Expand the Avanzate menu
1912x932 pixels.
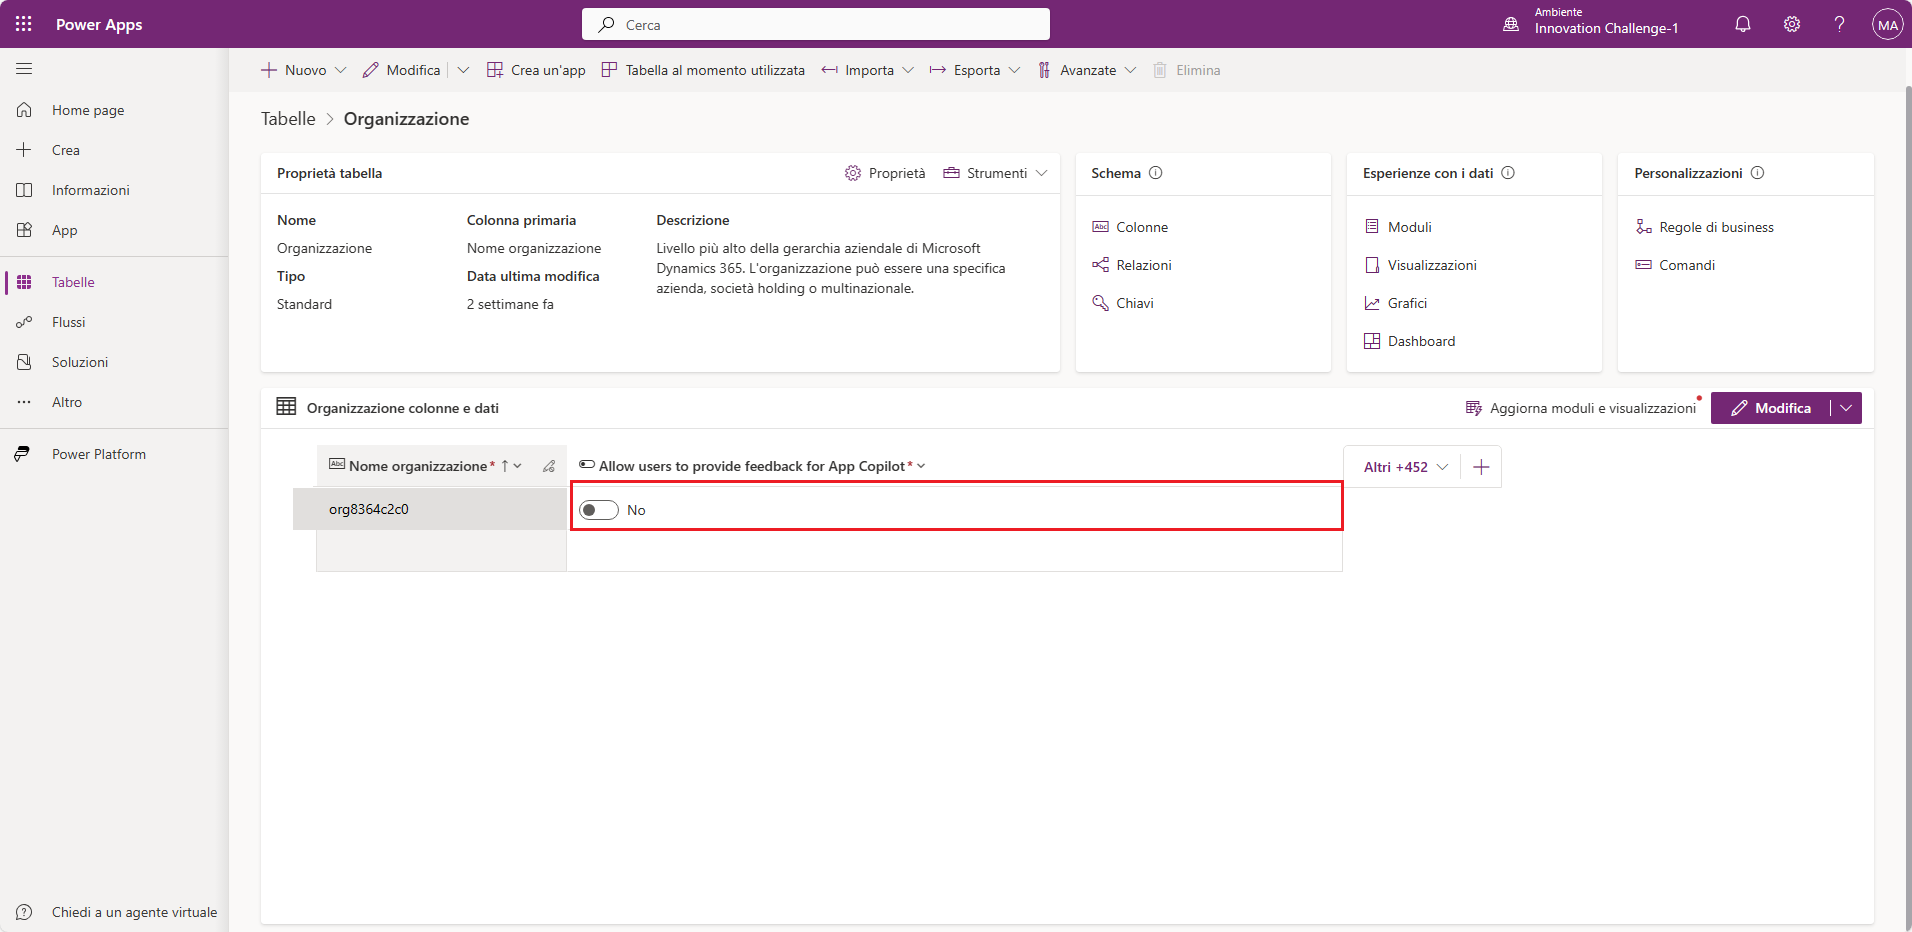click(x=1130, y=70)
